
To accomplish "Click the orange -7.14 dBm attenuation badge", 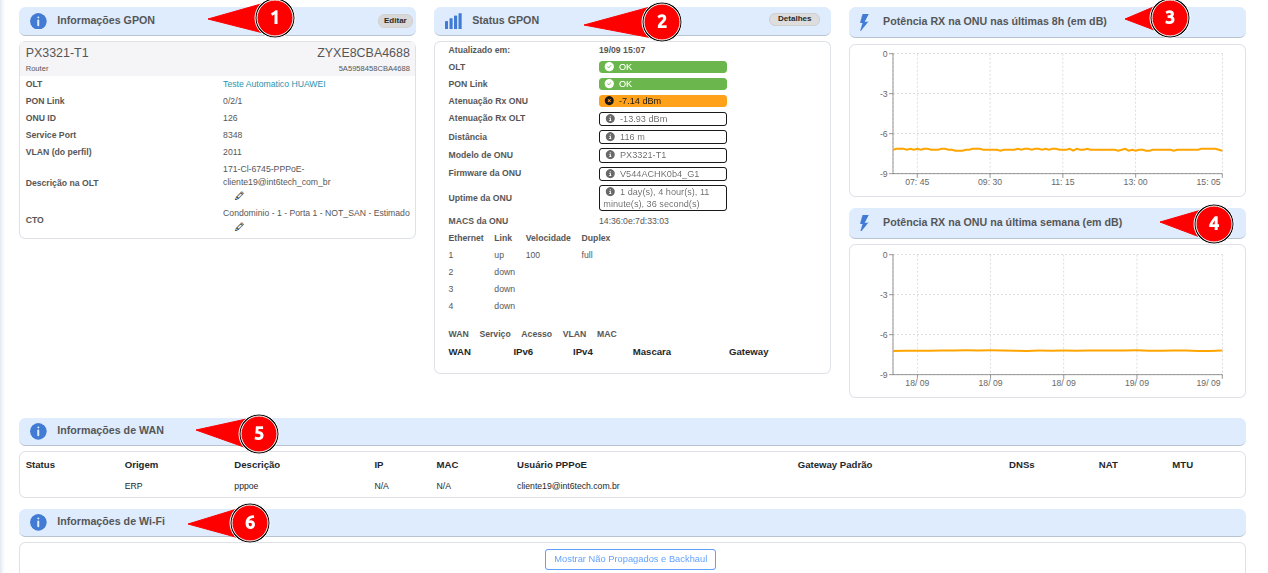I will click(x=662, y=101).
